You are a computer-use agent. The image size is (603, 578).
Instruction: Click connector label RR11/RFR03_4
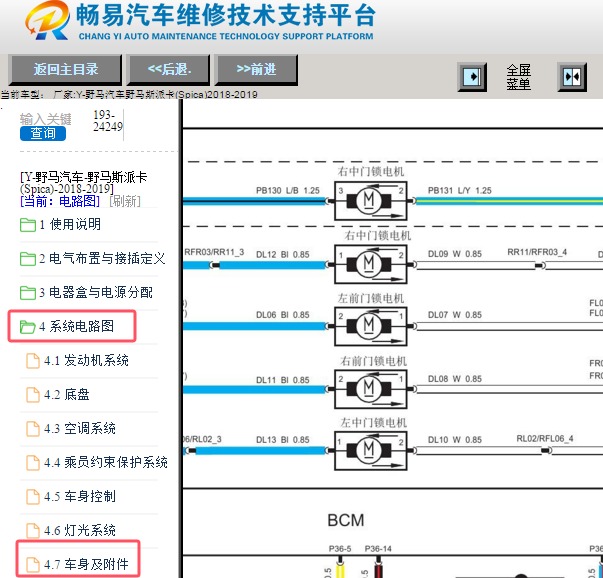537,252
